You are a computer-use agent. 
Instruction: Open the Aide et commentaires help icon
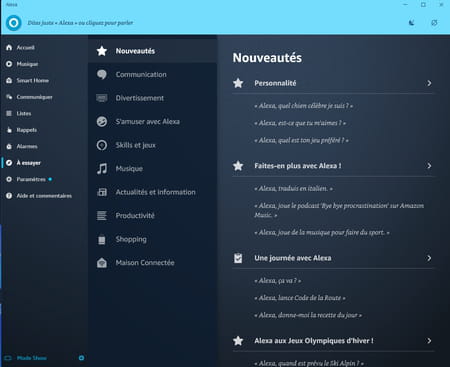[9, 196]
